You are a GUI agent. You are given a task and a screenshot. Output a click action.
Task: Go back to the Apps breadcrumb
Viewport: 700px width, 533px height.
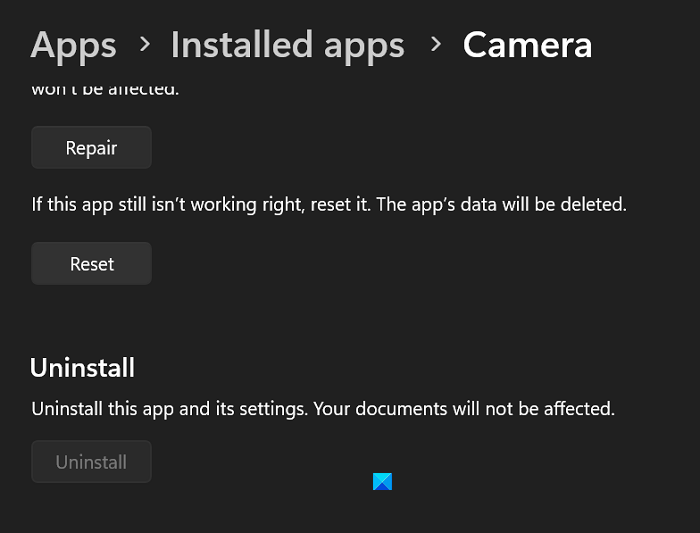click(x=73, y=45)
